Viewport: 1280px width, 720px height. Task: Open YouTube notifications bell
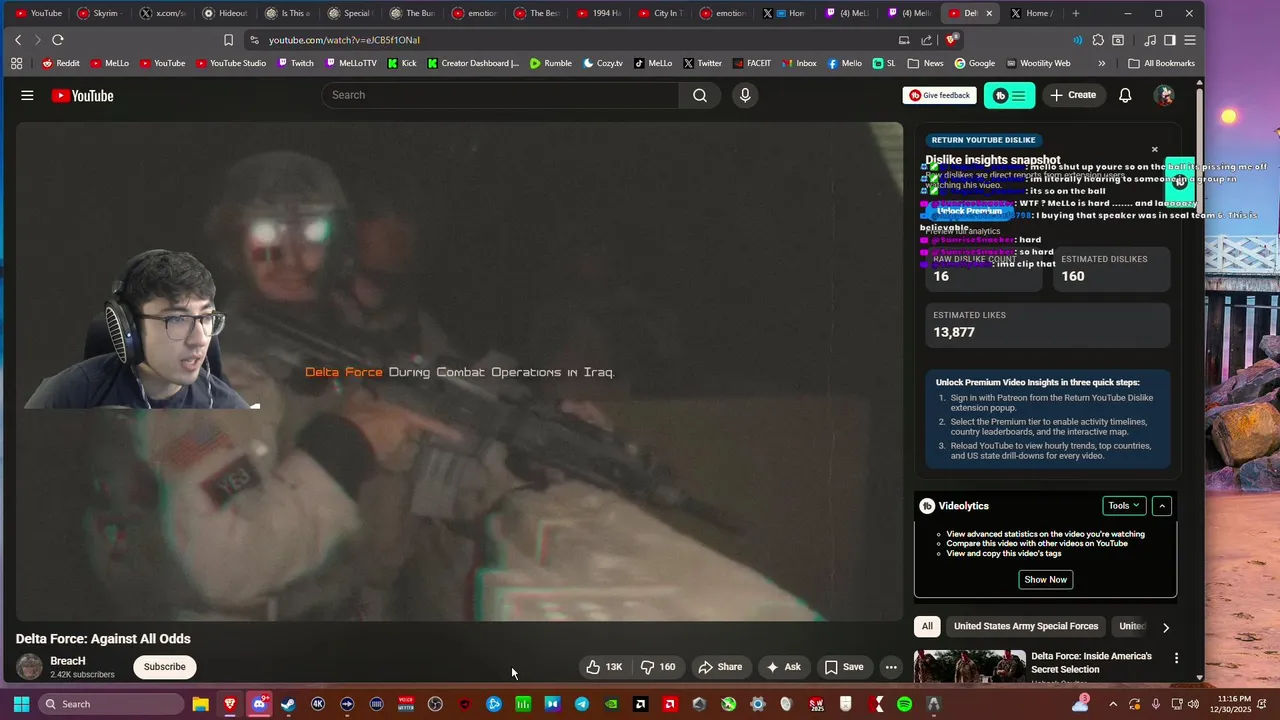click(x=1125, y=95)
